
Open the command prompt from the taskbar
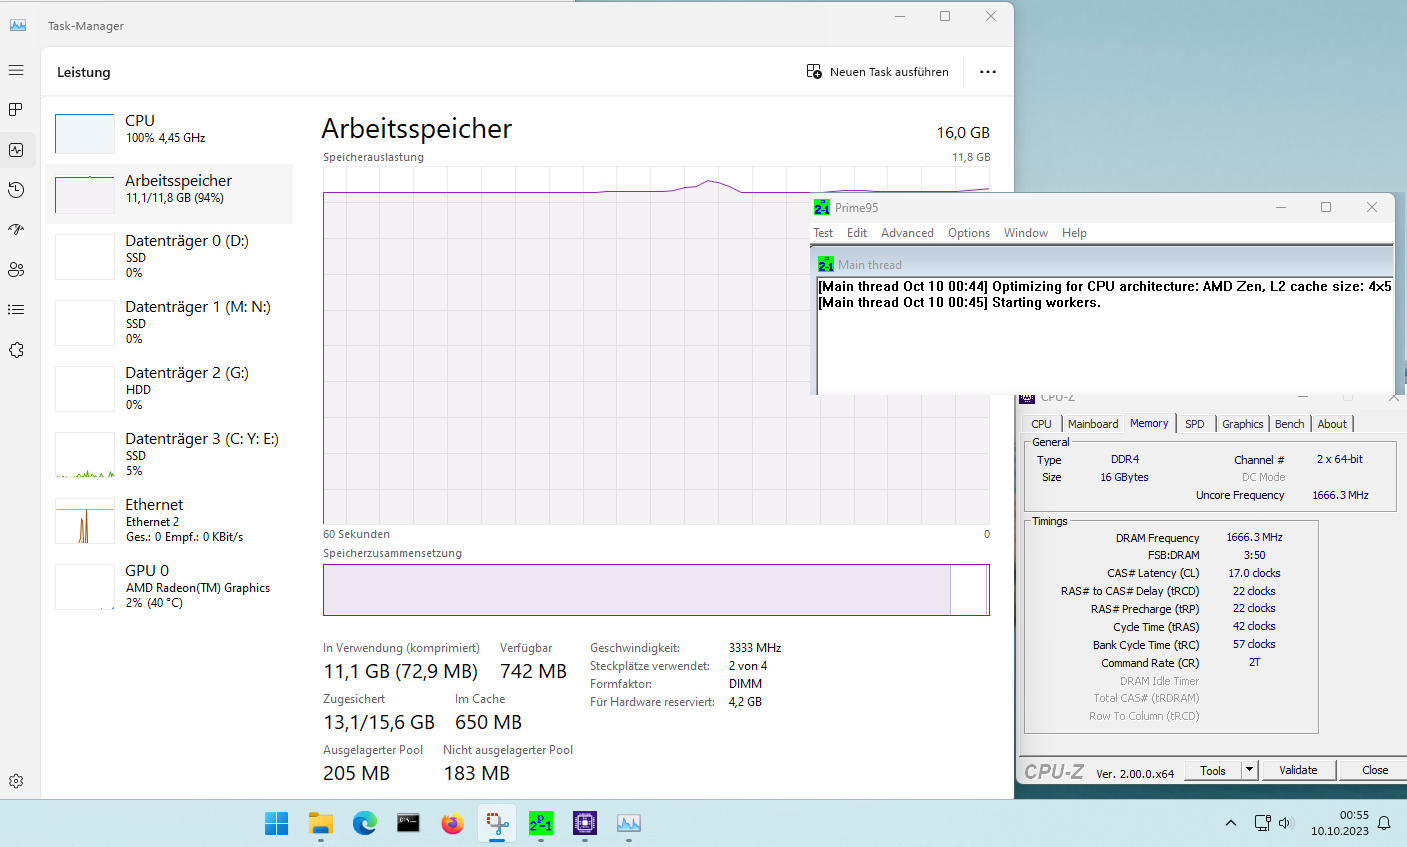coord(408,823)
